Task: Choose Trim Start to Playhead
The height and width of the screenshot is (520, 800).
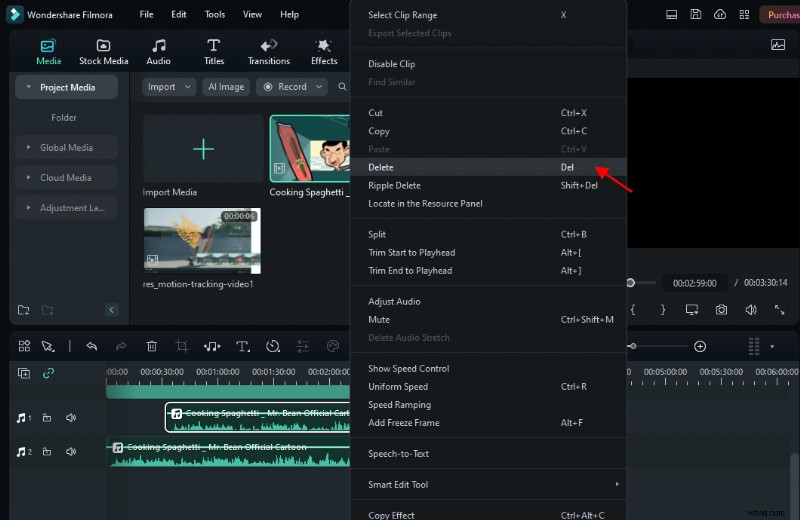Action: [x=488, y=253]
